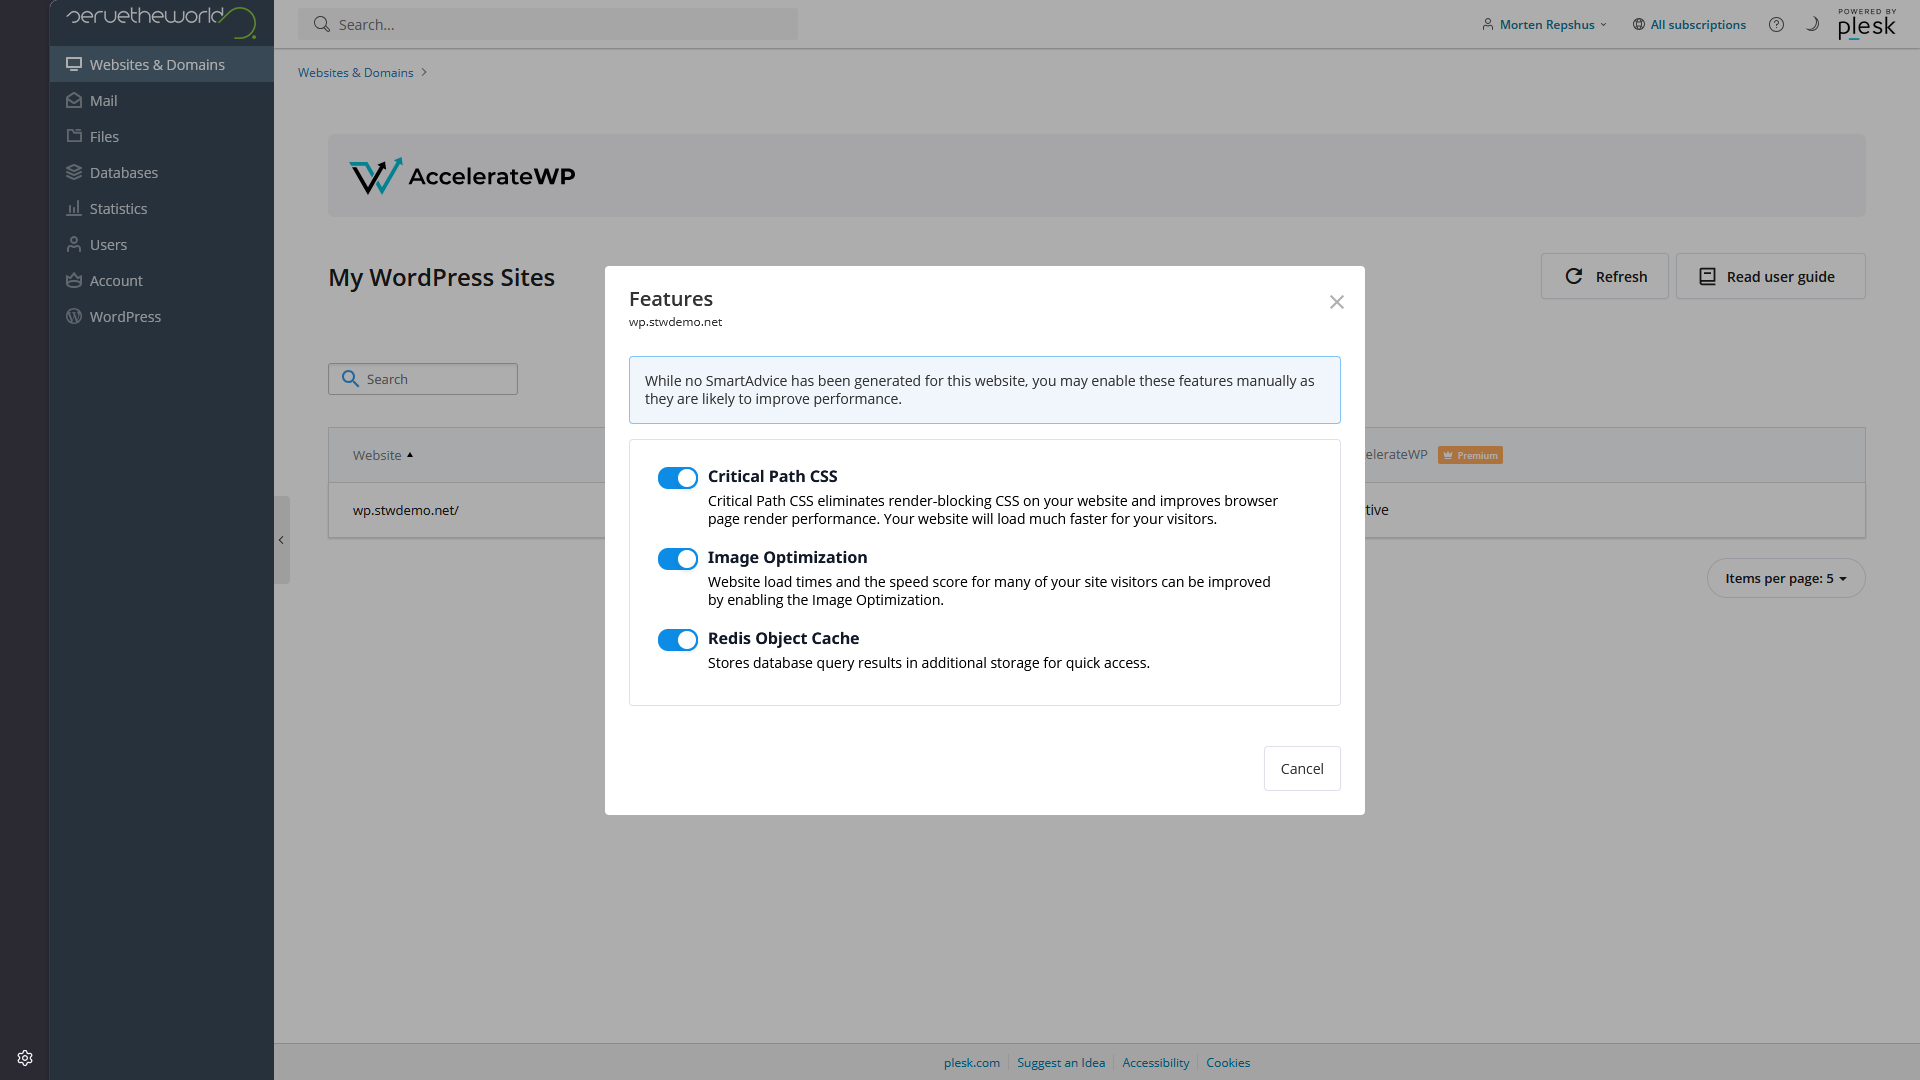Viewport: 1920px width, 1080px height.
Task: Open Users in the sidebar
Action: pyautogui.click(x=162, y=244)
